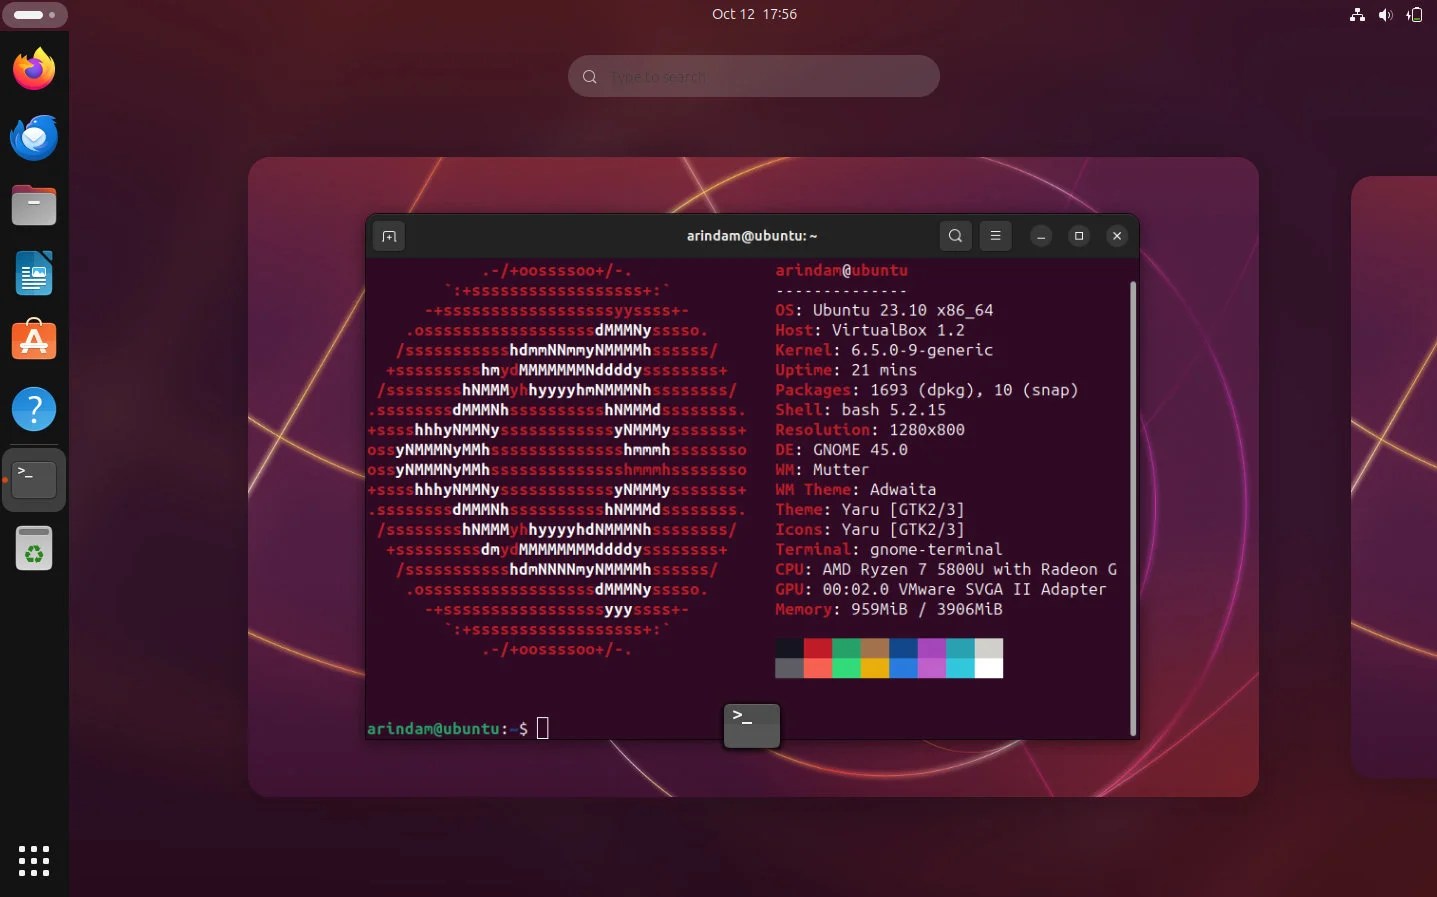The width and height of the screenshot is (1437, 897).
Task: Click the network icon in the top bar
Action: (1357, 15)
